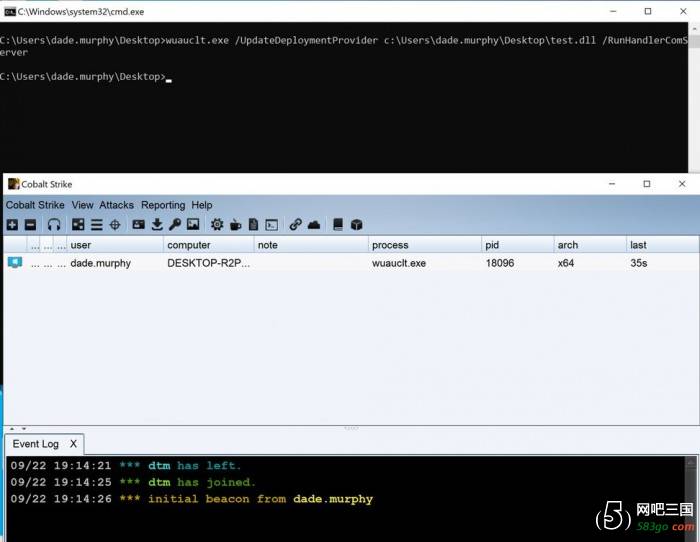Click the Cobalt Strike title bar logo

tap(14, 184)
